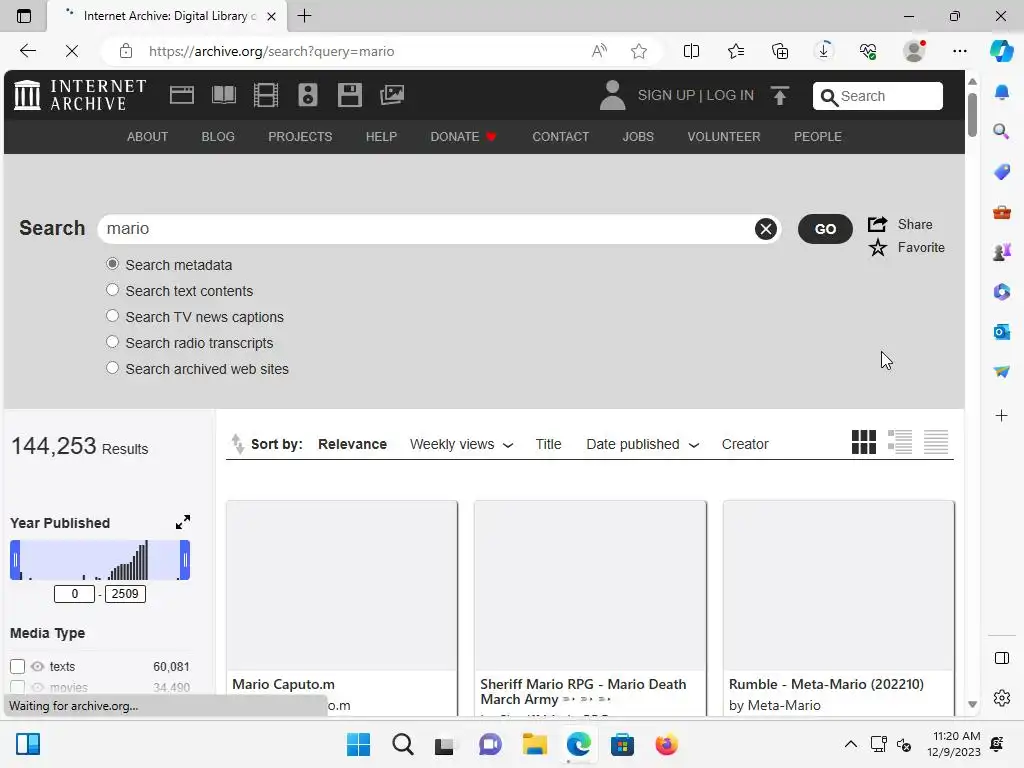The image size is (1024, 768).
Task: Click the Share icon
Action: pyautogui.click(x=877, y=224)
